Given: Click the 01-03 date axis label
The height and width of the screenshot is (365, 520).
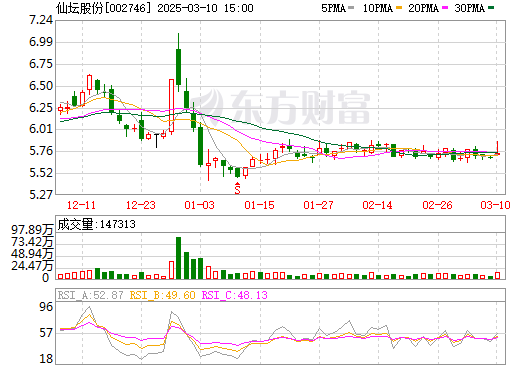Looking at the screenshot, I should pyautogui.click(x=199, y=205).
